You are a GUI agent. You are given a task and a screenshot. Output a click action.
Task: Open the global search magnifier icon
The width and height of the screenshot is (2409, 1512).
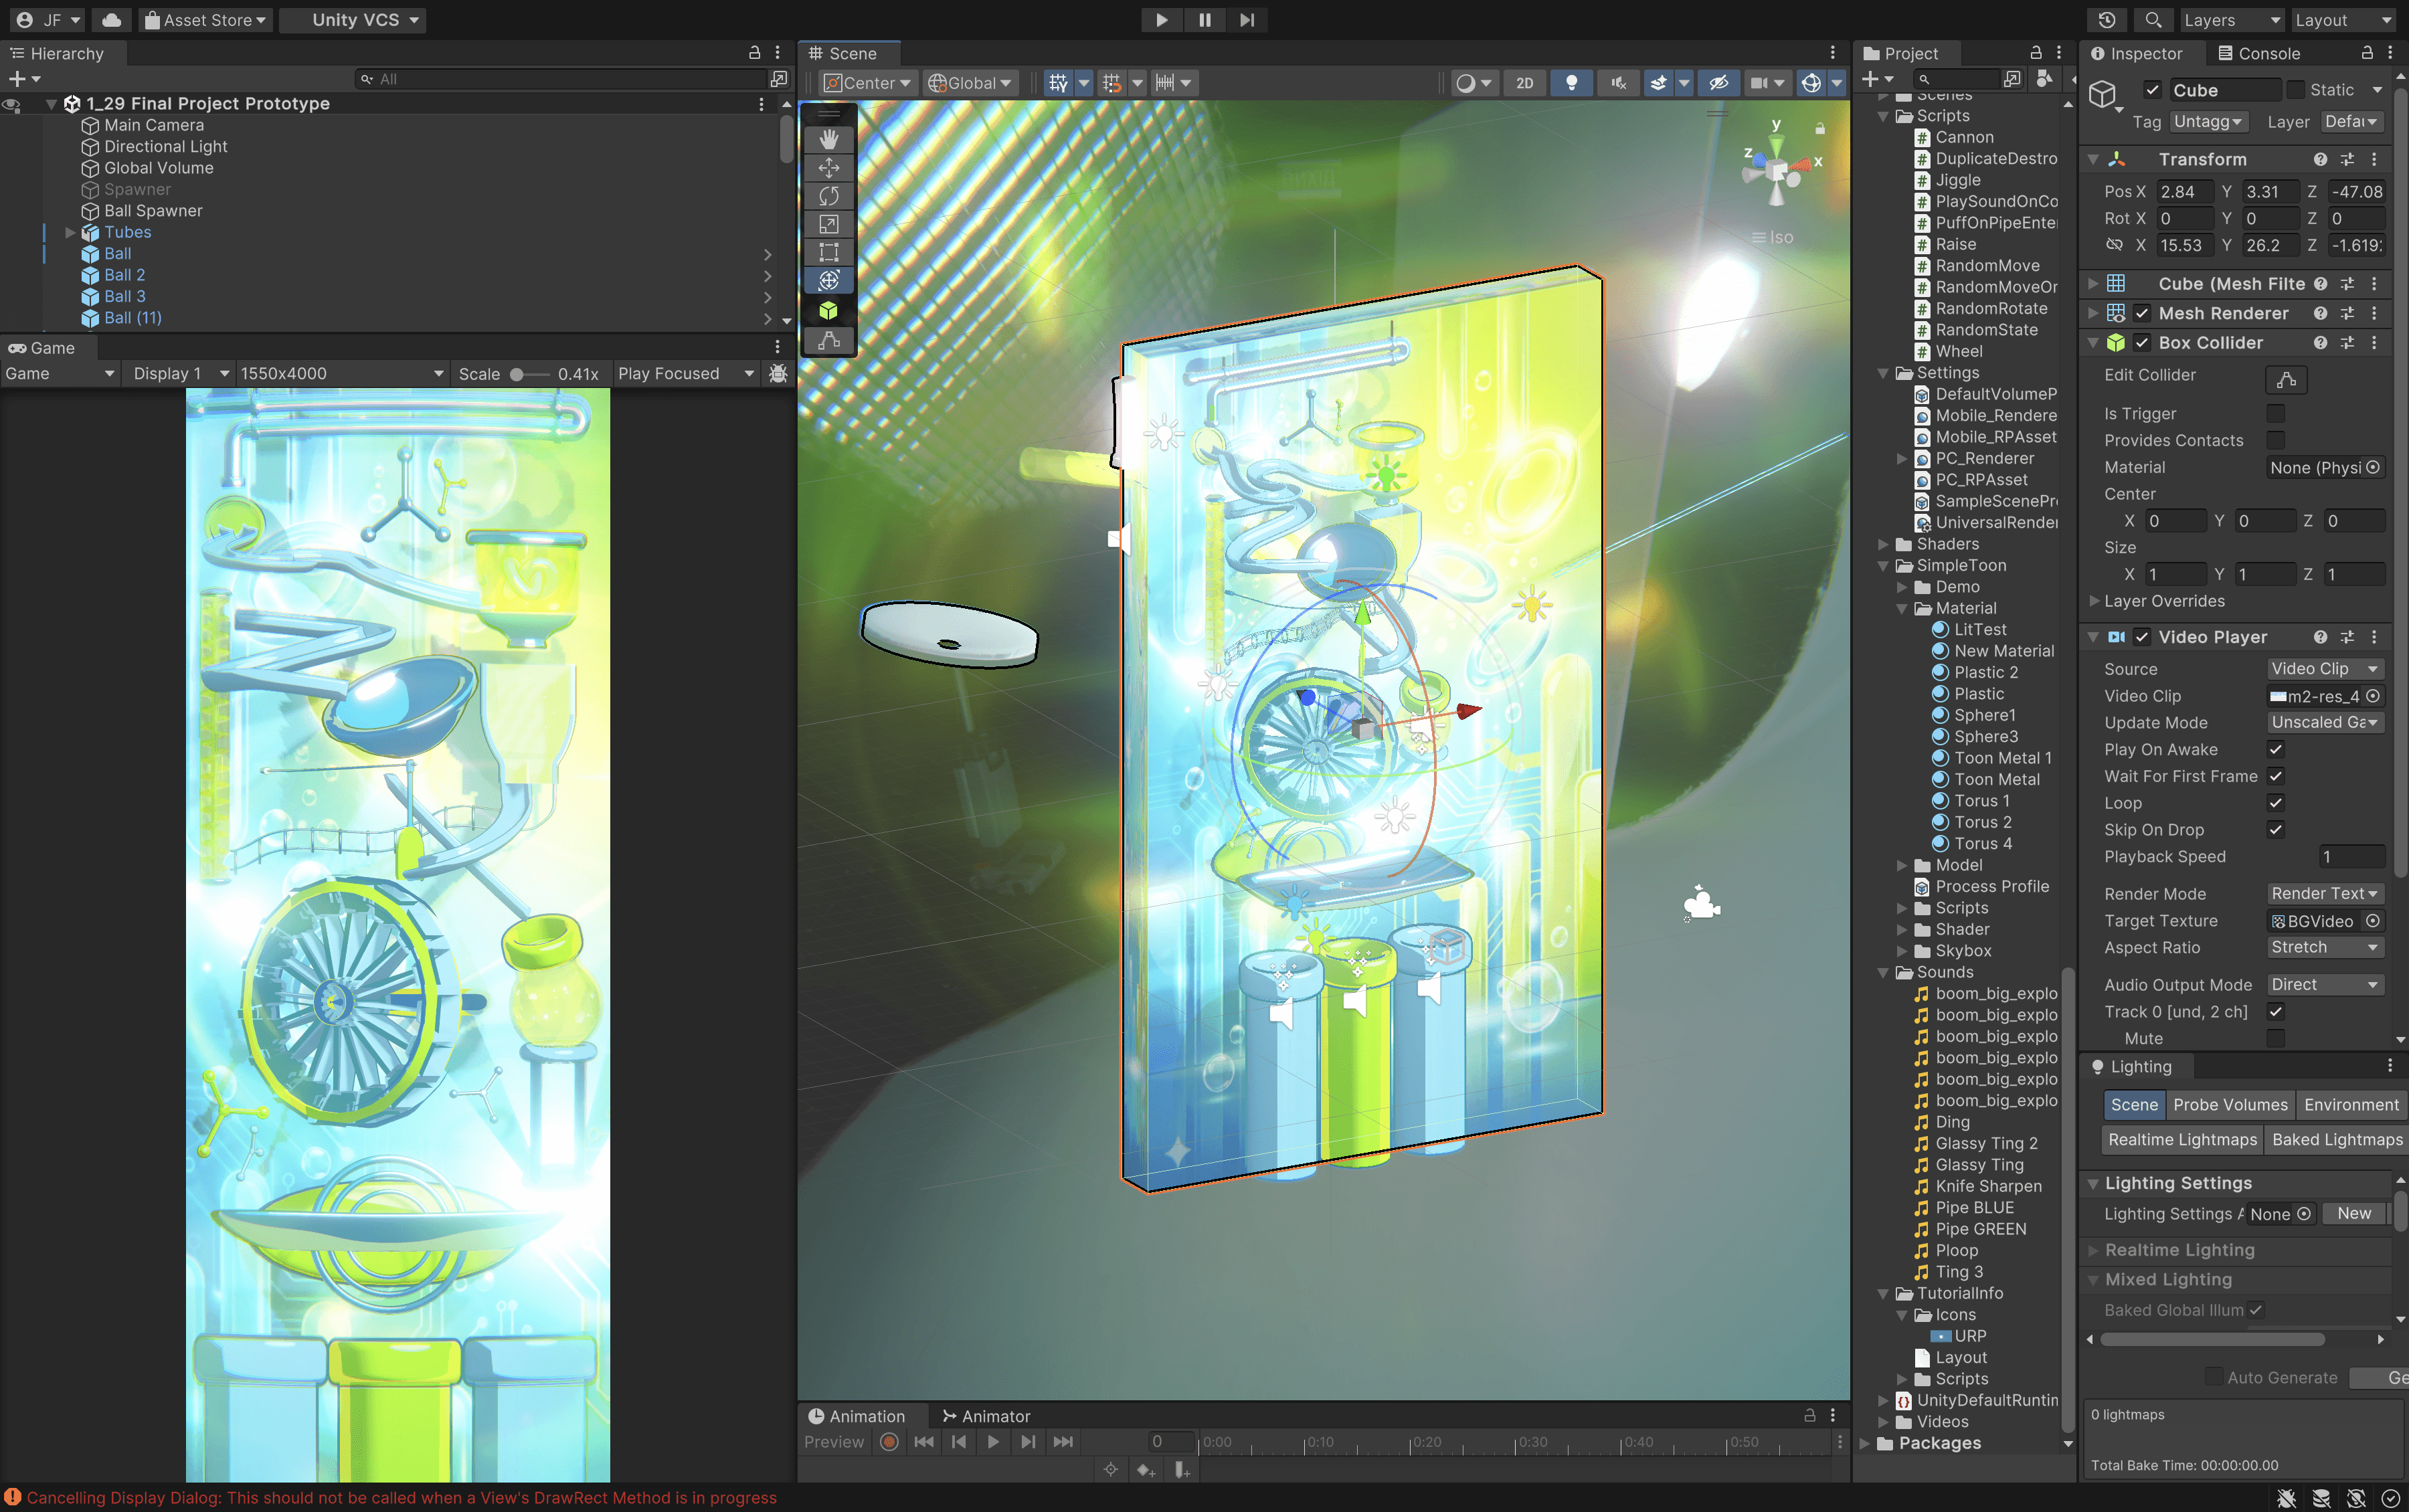pos(2153,20)
